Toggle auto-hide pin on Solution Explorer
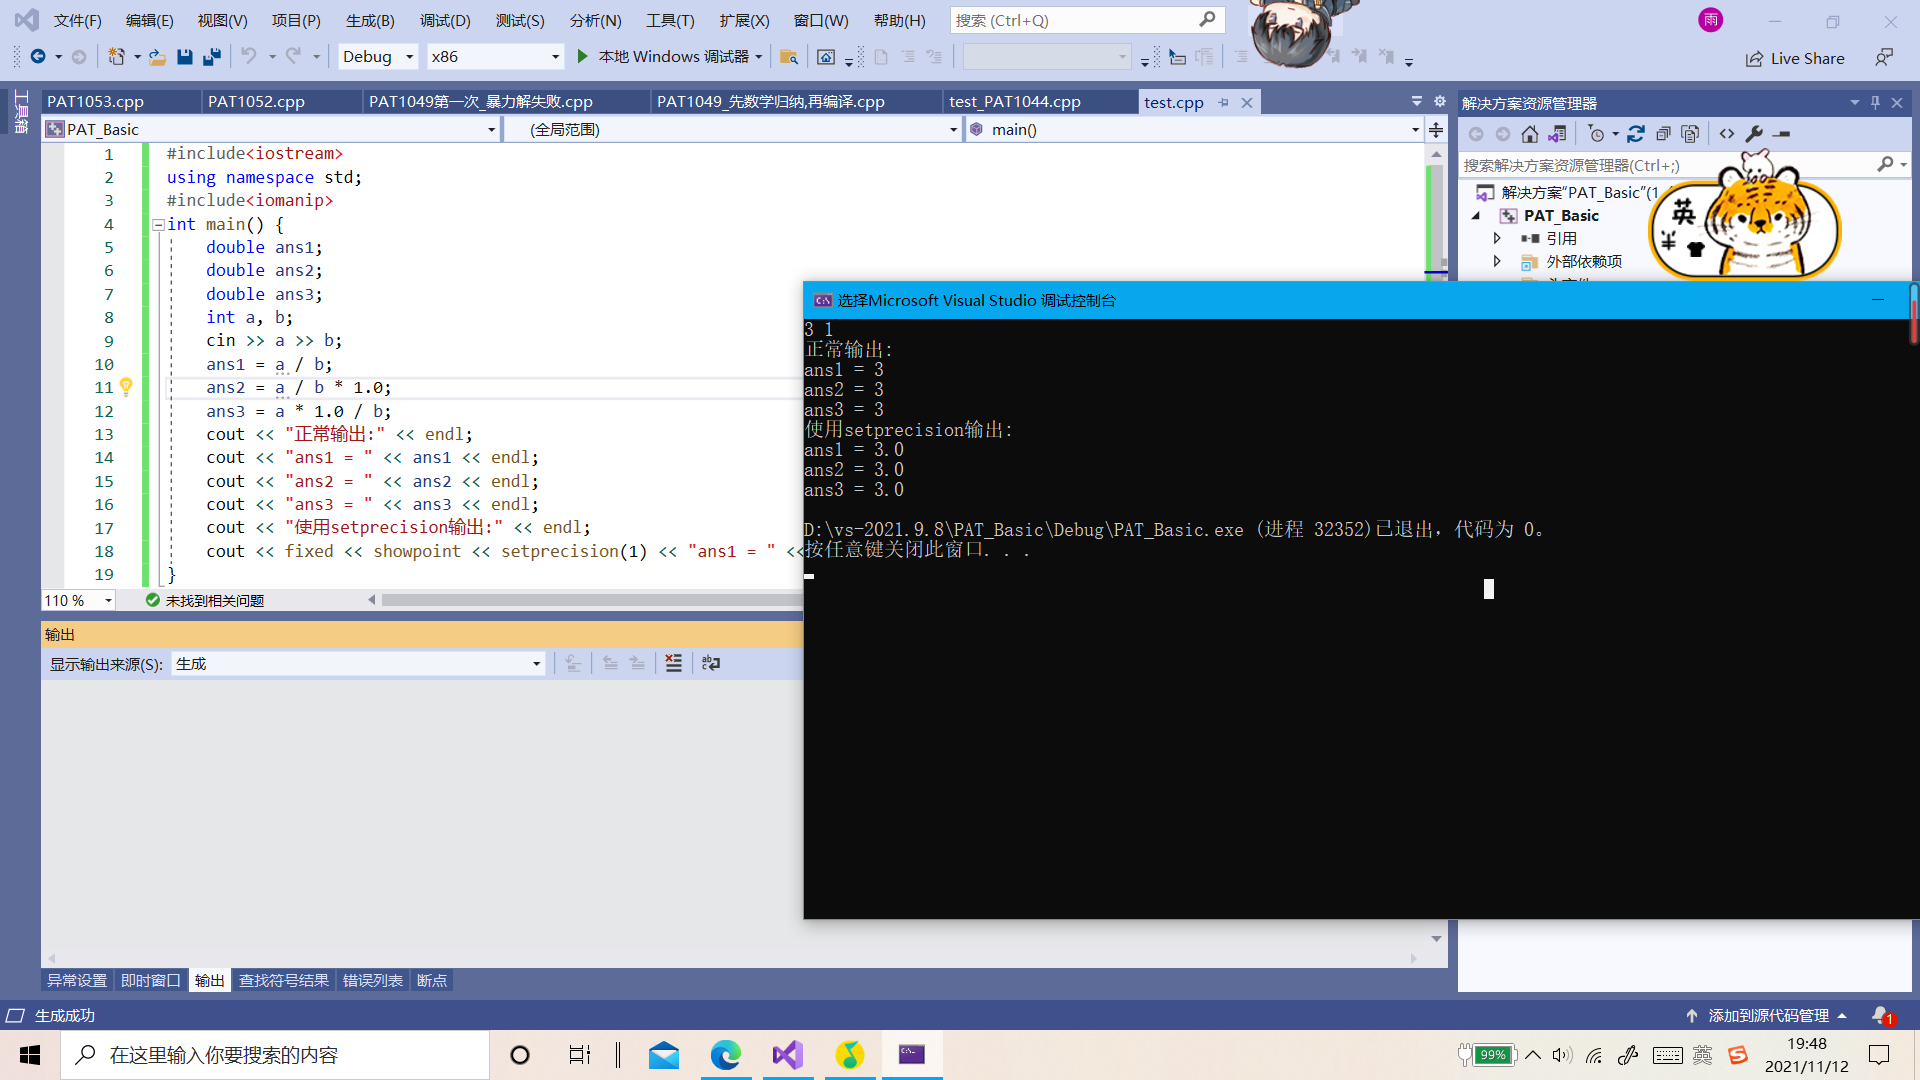The image size is (1920, 1080). pyautogui.click(x=1875, y=102)
